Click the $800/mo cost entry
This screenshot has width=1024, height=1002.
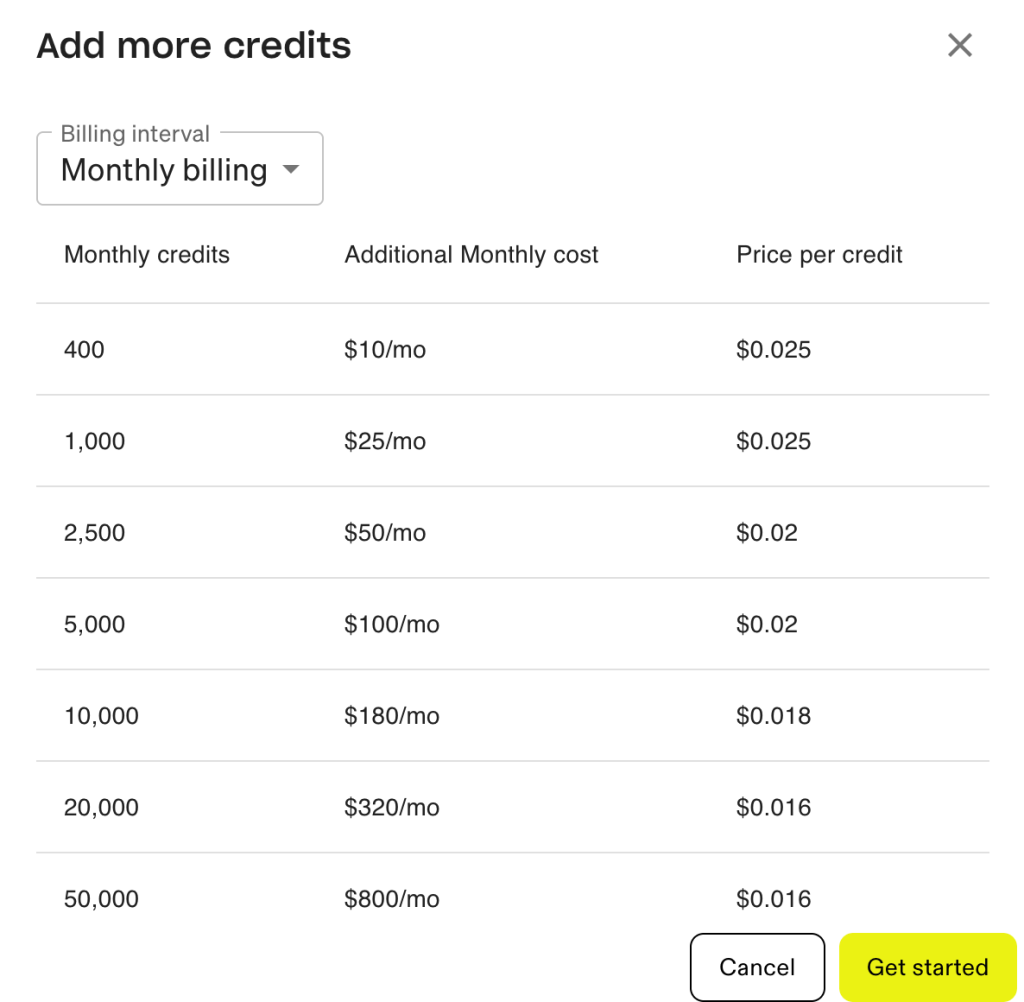coord(392,898)
